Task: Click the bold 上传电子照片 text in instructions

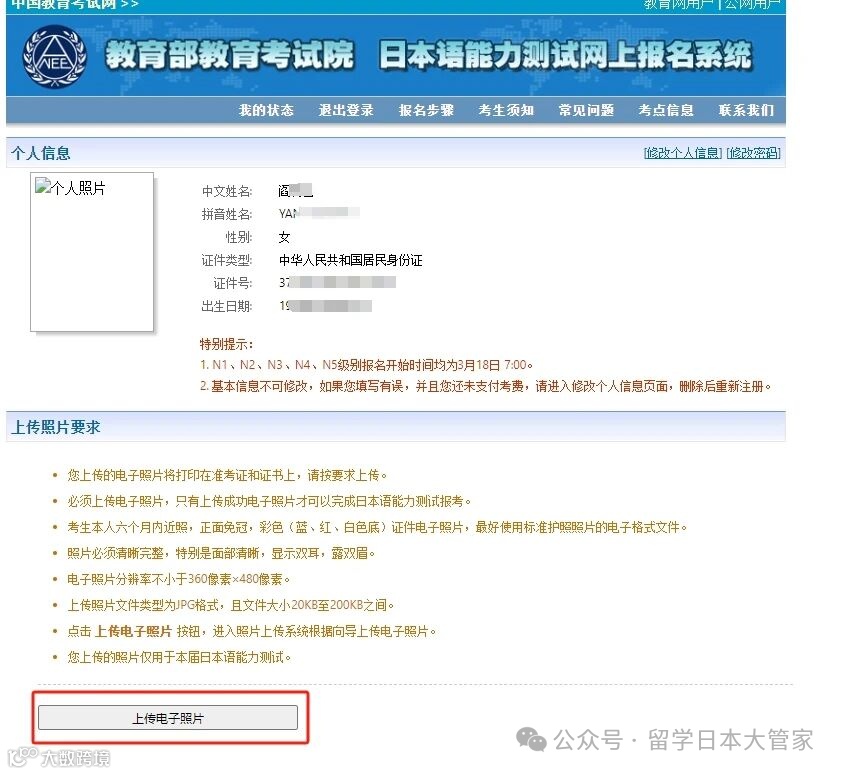Action: point(133,631)
